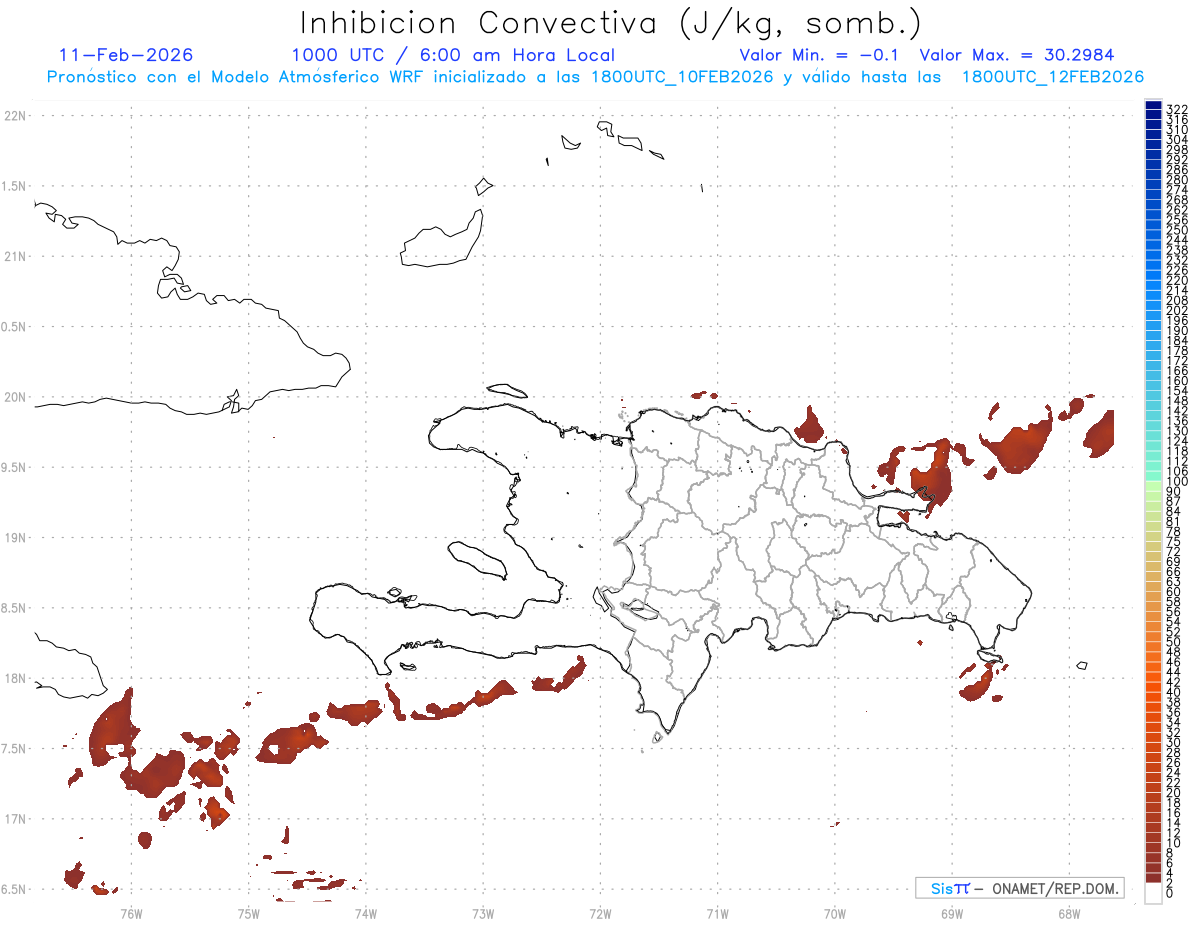
Task: Click the '73W' longitude label
Action: point(483,912)
